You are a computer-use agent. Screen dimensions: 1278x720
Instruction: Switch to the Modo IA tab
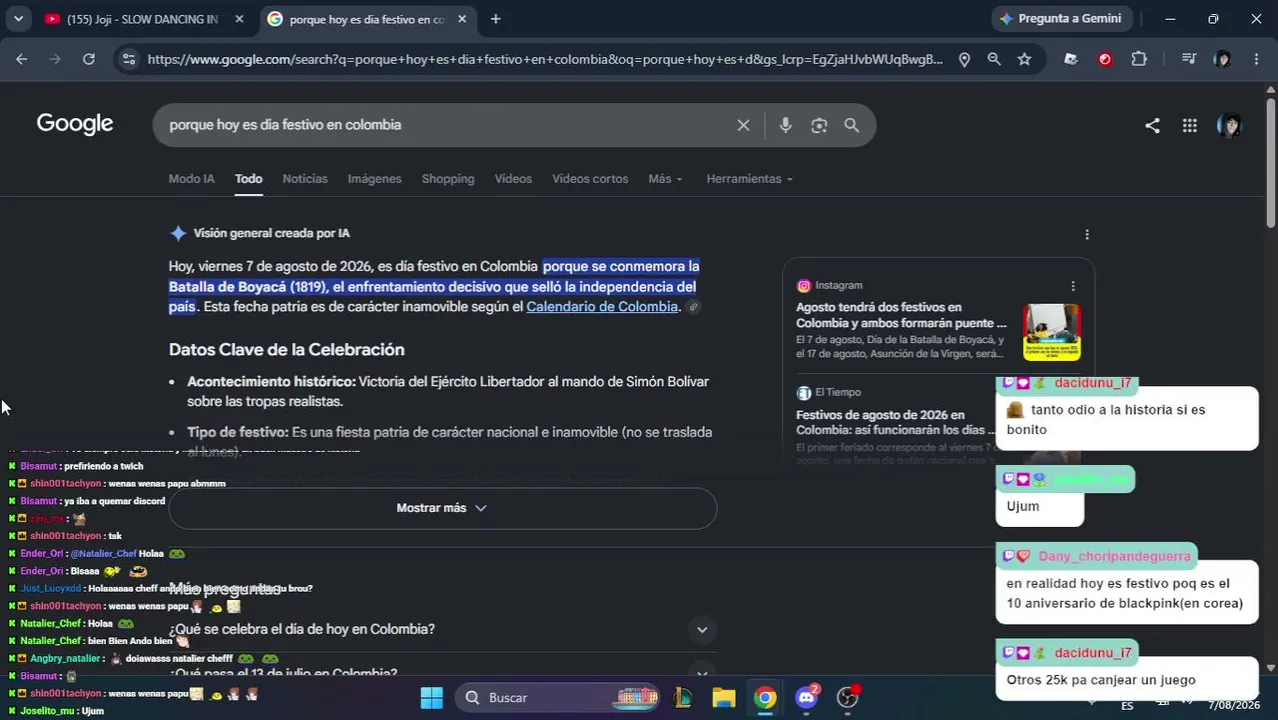click(191, 178)
